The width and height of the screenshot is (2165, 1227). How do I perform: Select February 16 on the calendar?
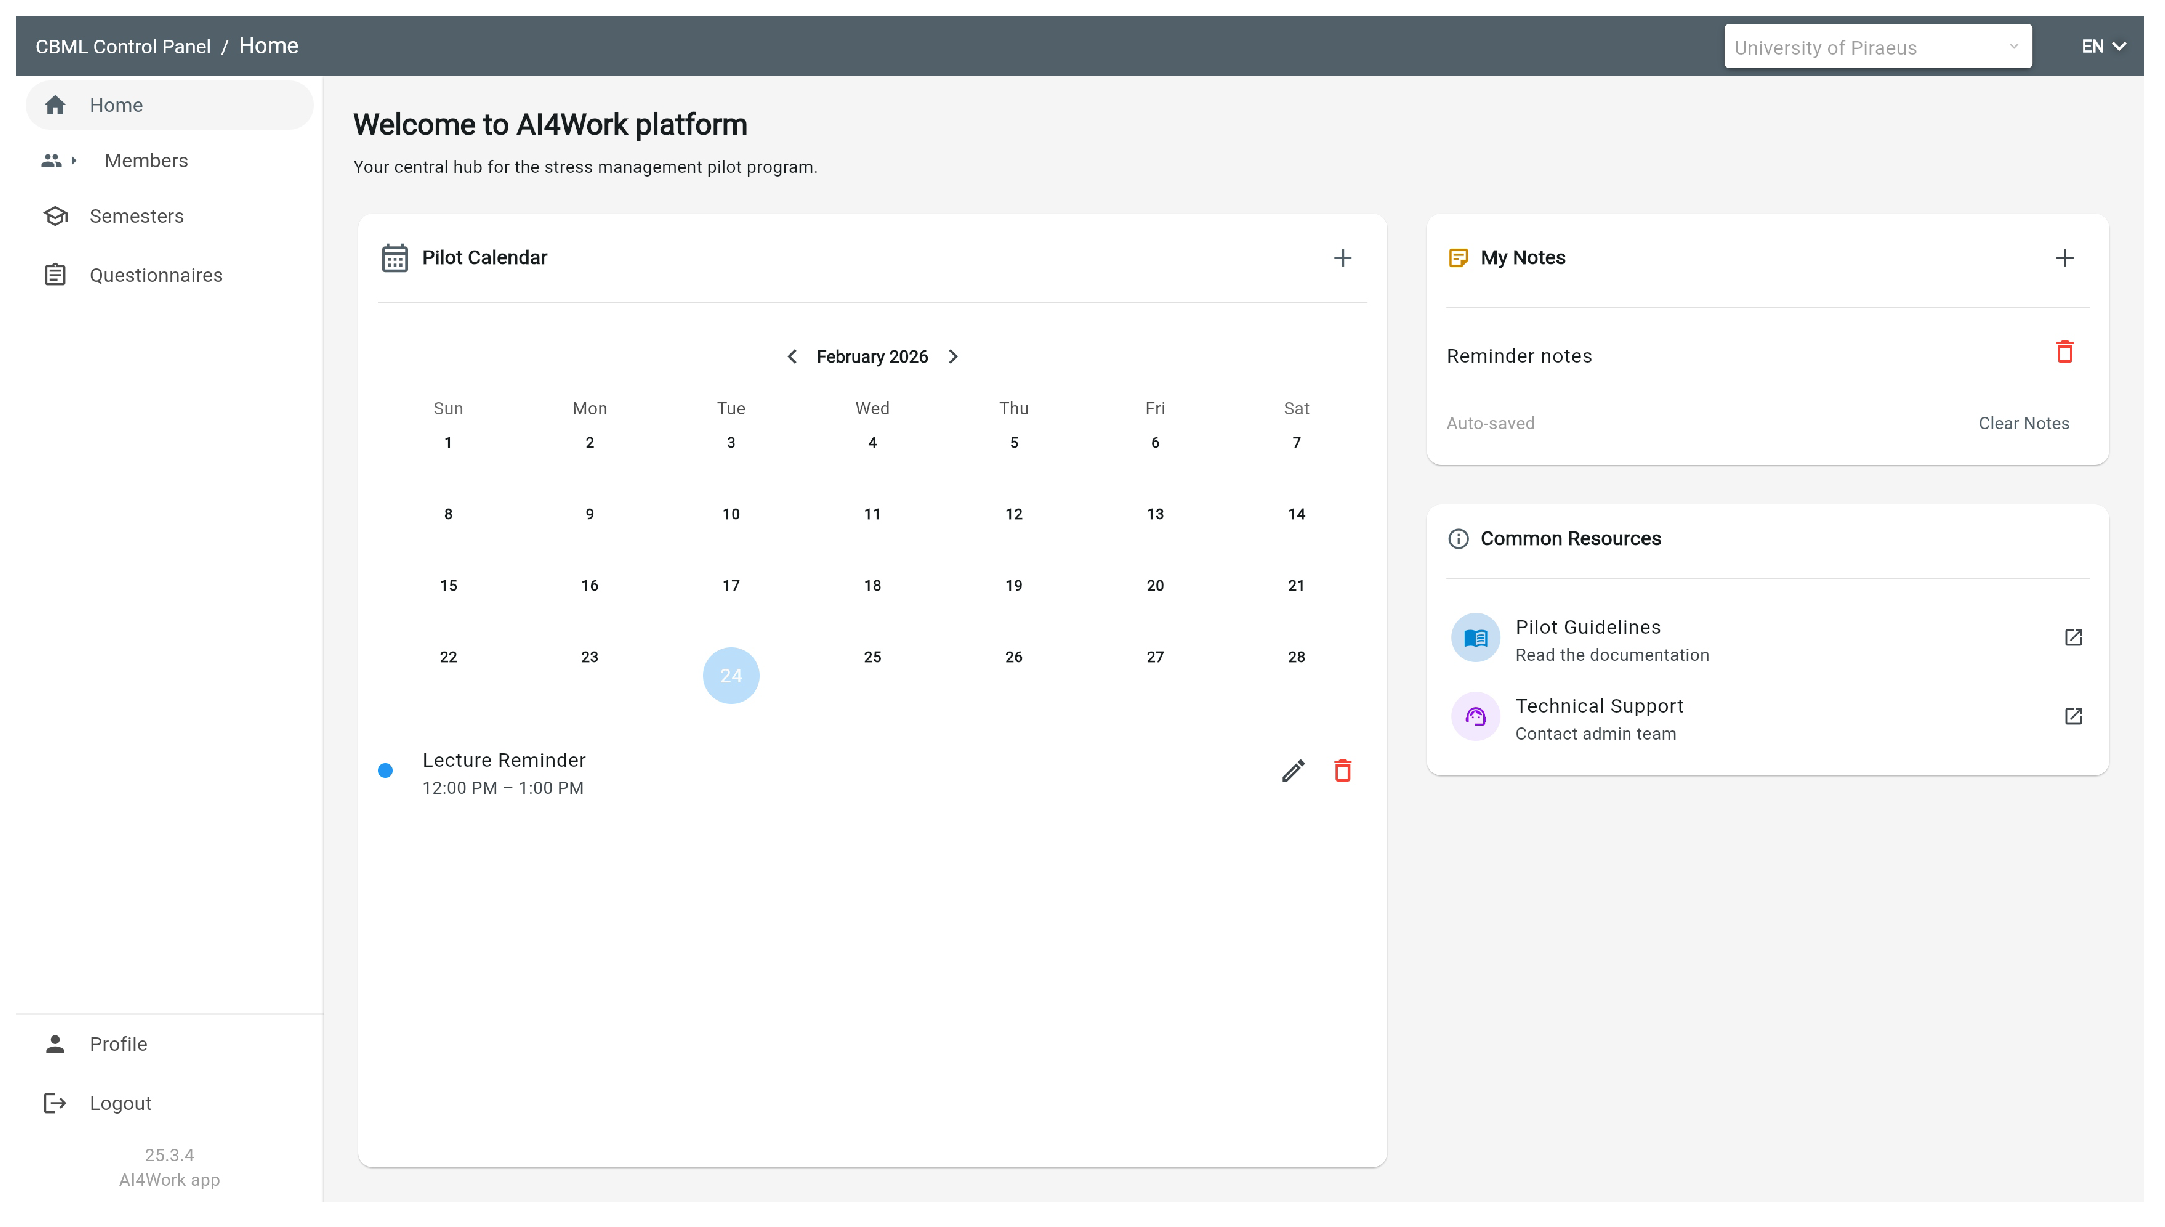589,586
